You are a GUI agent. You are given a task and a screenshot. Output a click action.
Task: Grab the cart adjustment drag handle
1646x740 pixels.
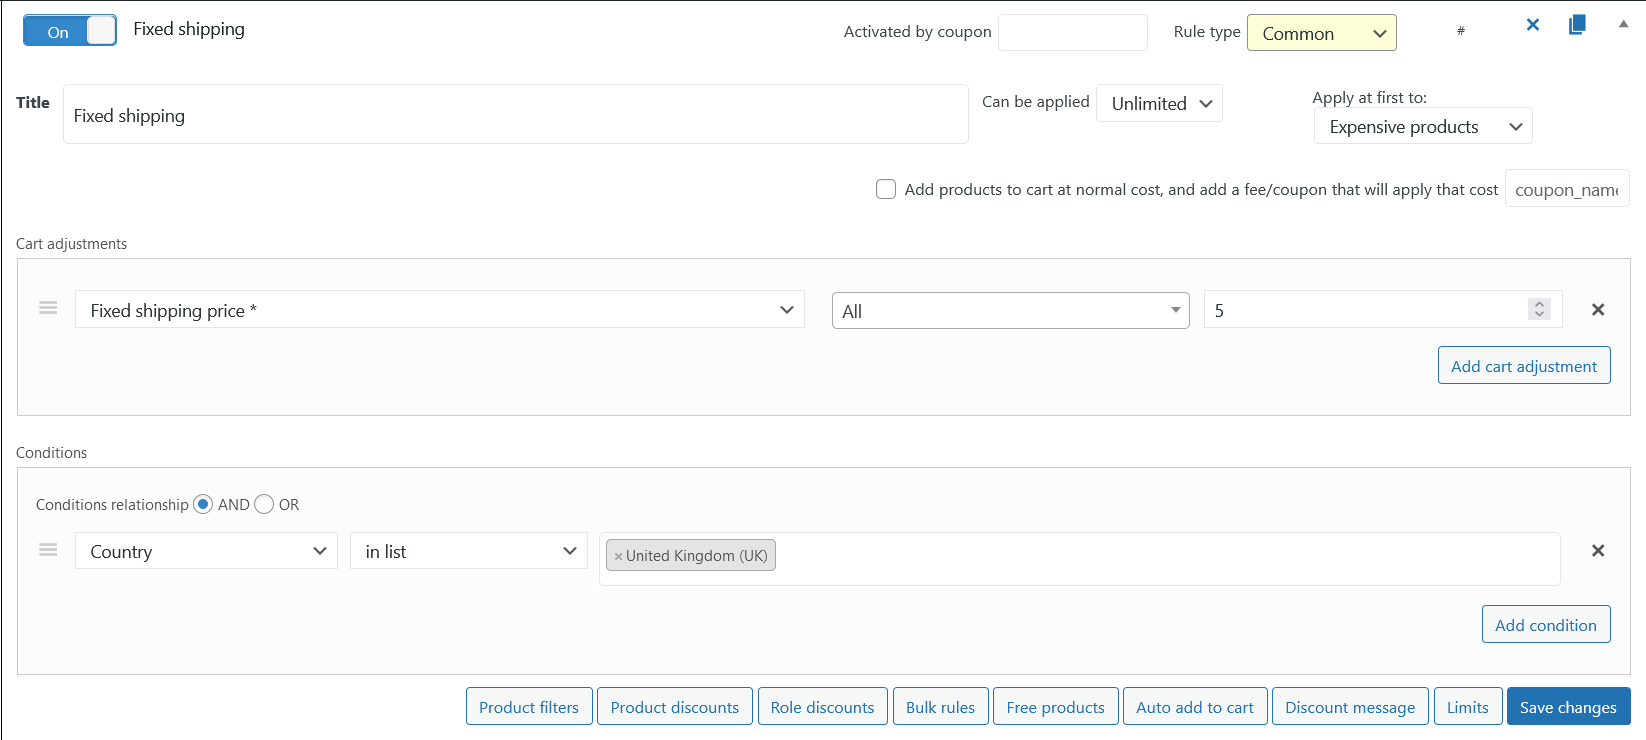click(x=48, y=308)
